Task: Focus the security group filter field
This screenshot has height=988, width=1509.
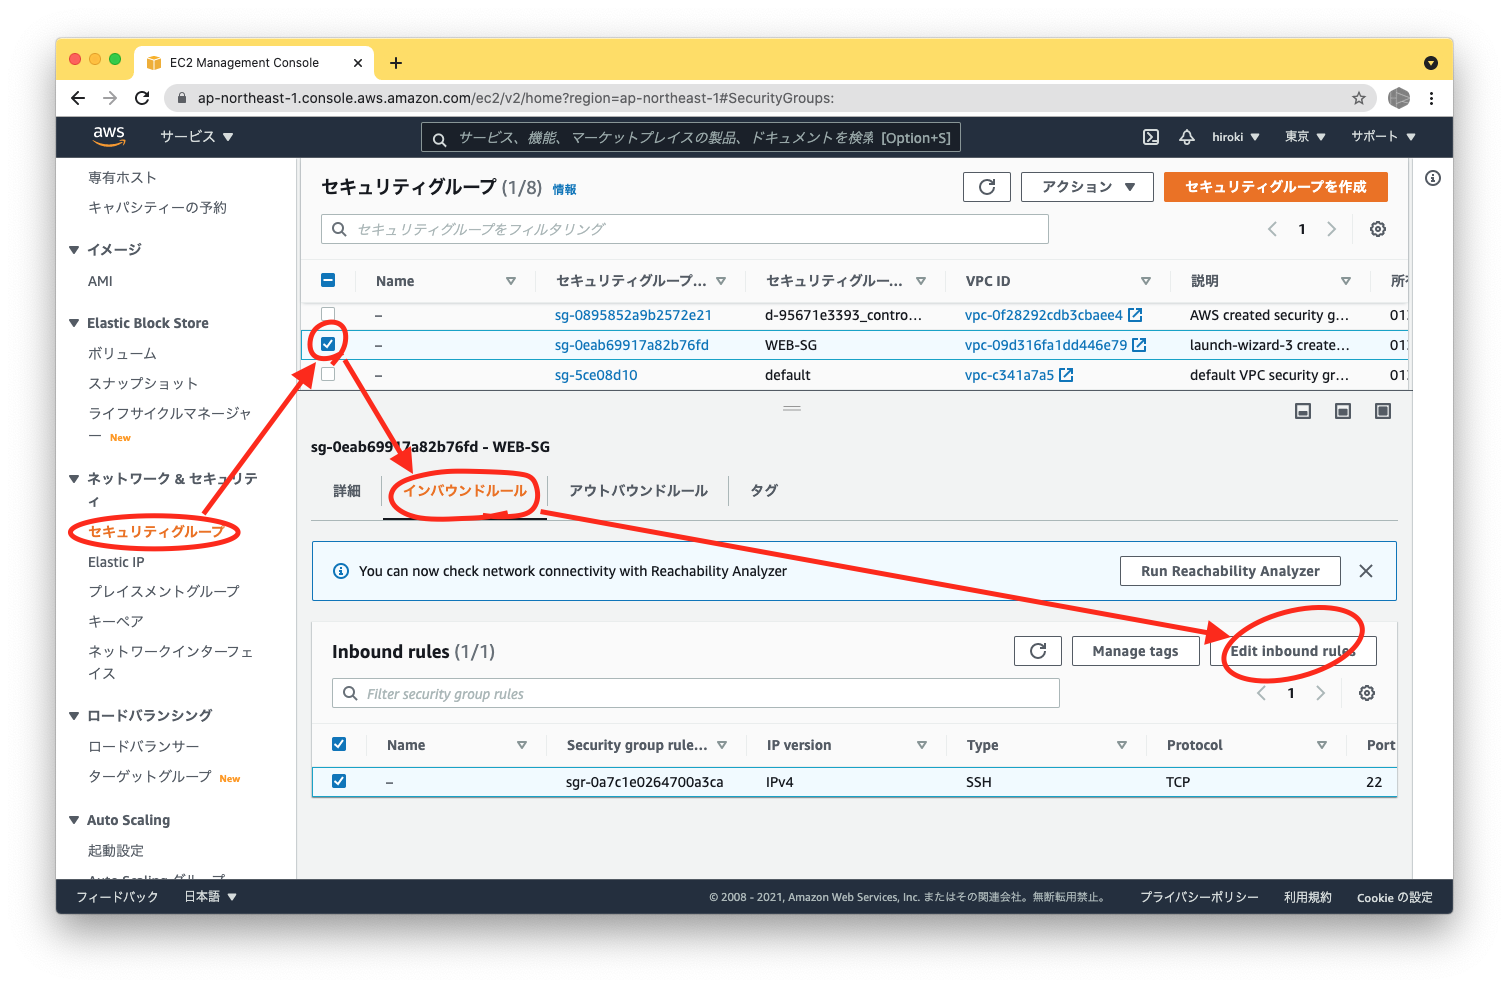Action: 685,229
